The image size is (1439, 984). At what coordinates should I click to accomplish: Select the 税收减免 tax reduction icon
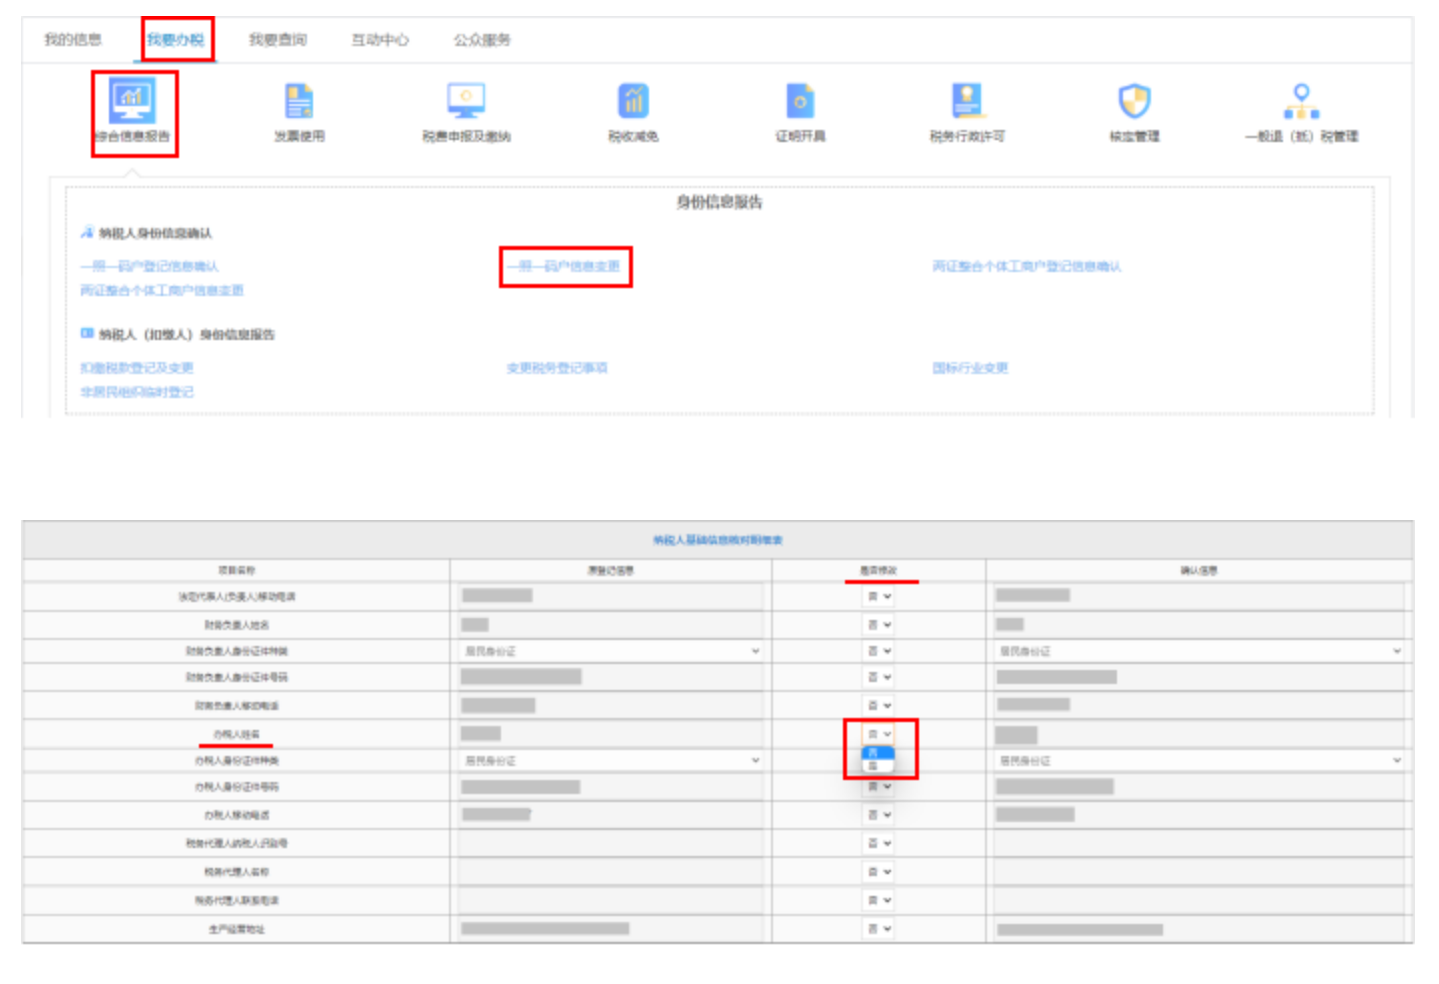pos(632,102)
